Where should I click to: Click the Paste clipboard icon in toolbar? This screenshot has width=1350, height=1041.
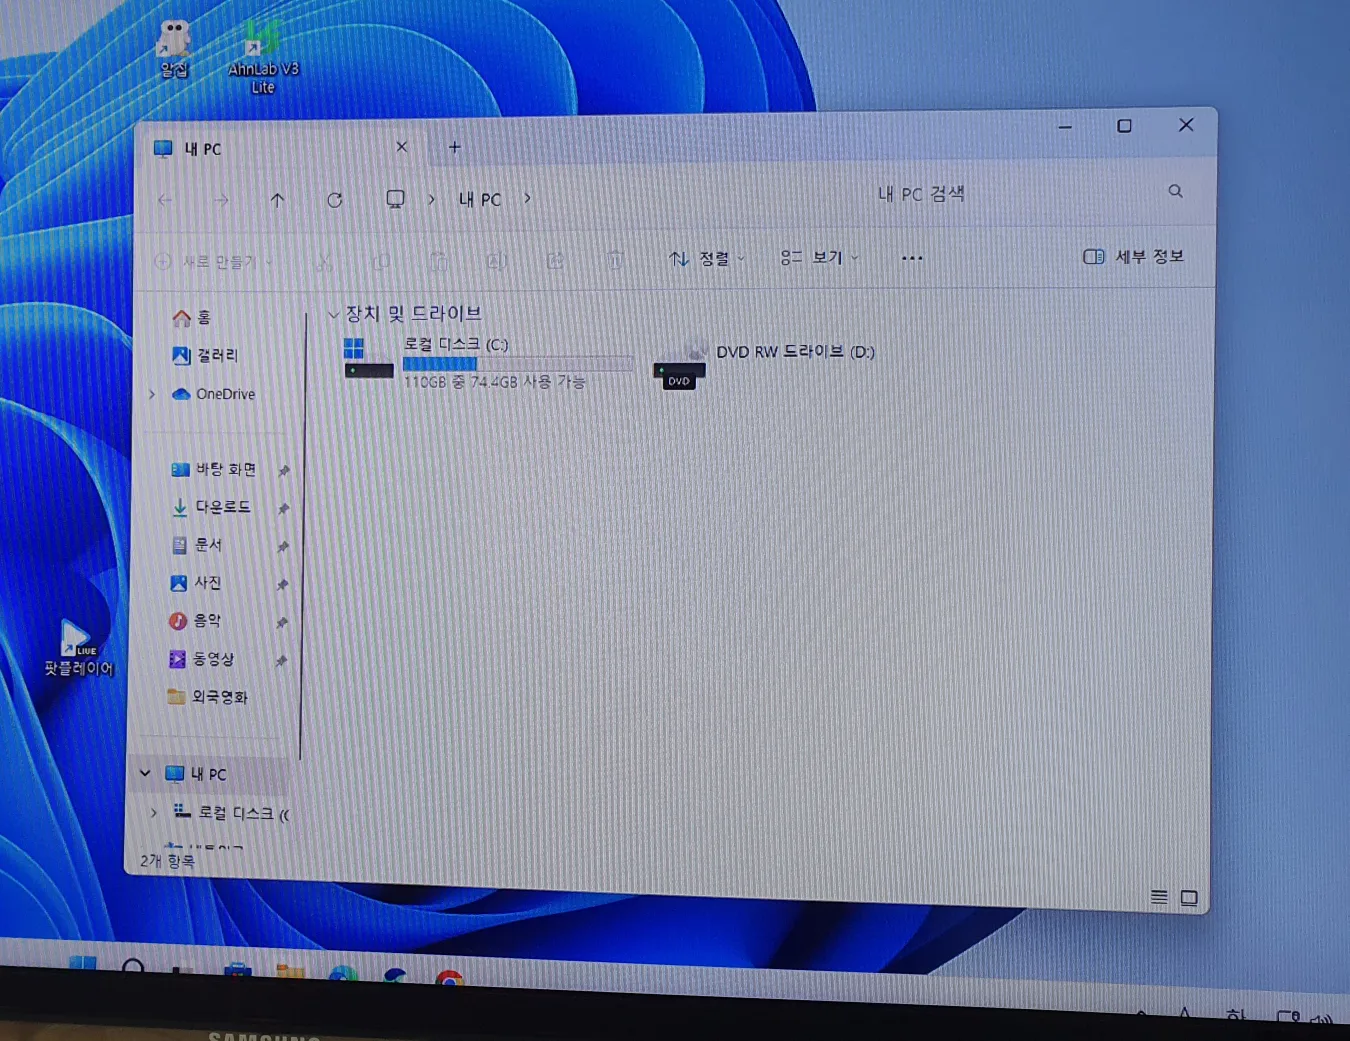pos(438,262)
